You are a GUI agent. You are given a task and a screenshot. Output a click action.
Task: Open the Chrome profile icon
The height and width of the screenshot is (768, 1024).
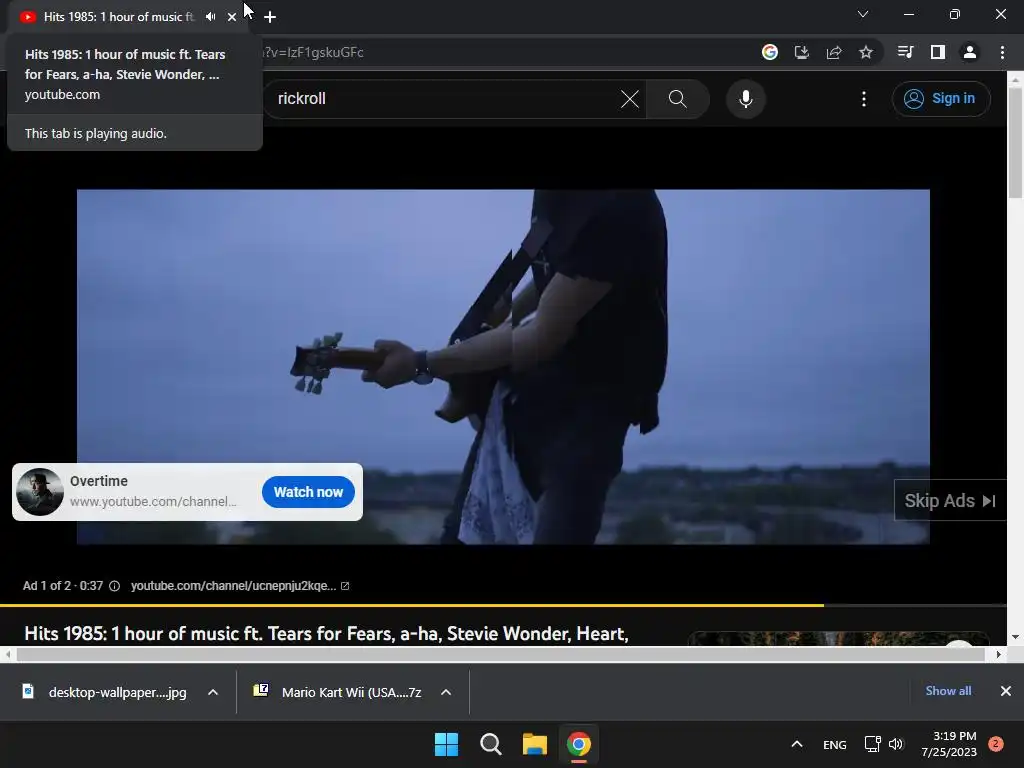970,52
